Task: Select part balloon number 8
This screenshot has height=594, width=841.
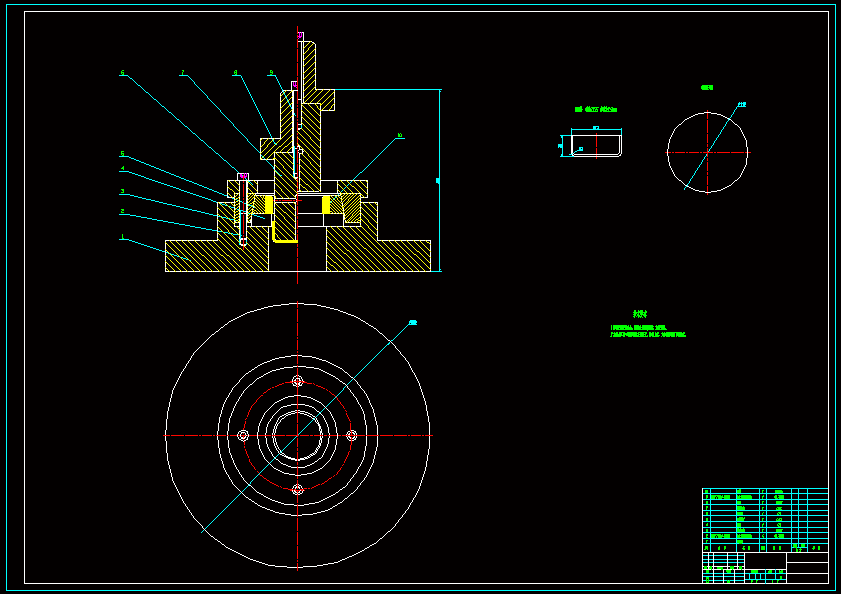Action: point(235,72)
